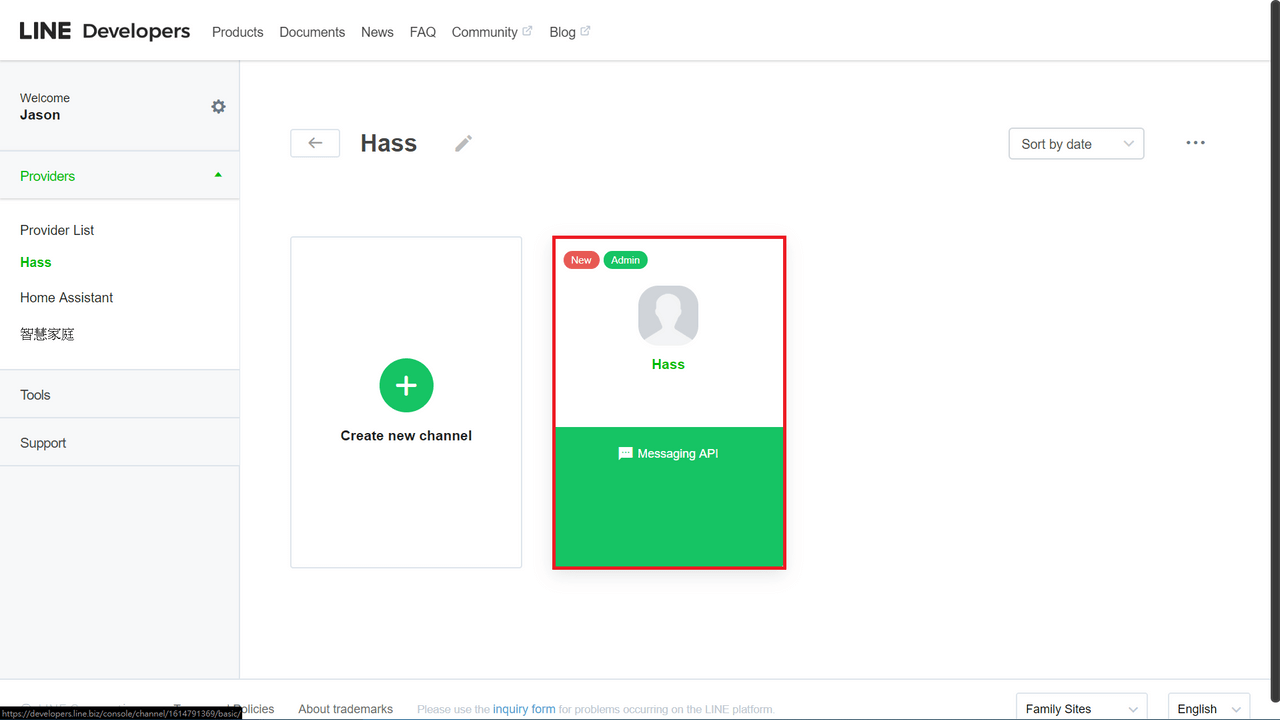Click the Hass channel avatar image
The width and height of the screenshot is (1280, 720).
668,316
